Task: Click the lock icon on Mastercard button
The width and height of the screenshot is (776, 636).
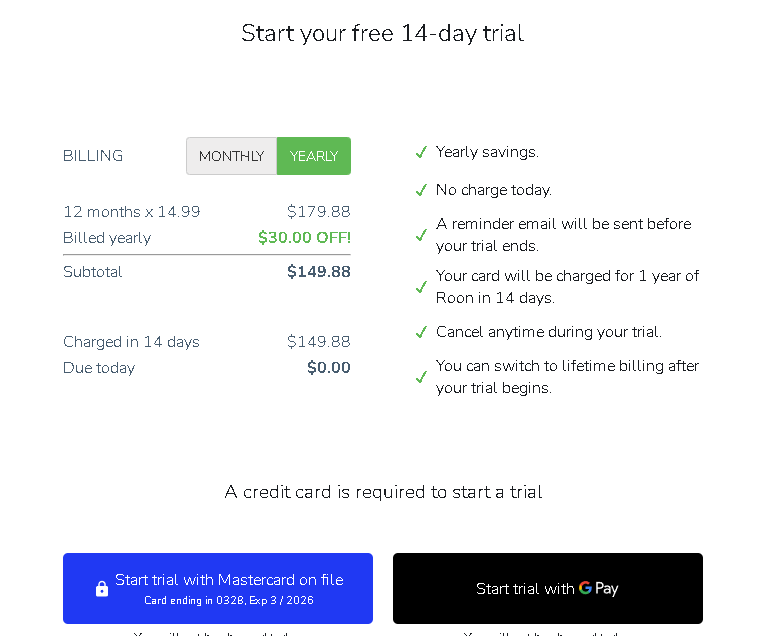Action: coord(102,588)
